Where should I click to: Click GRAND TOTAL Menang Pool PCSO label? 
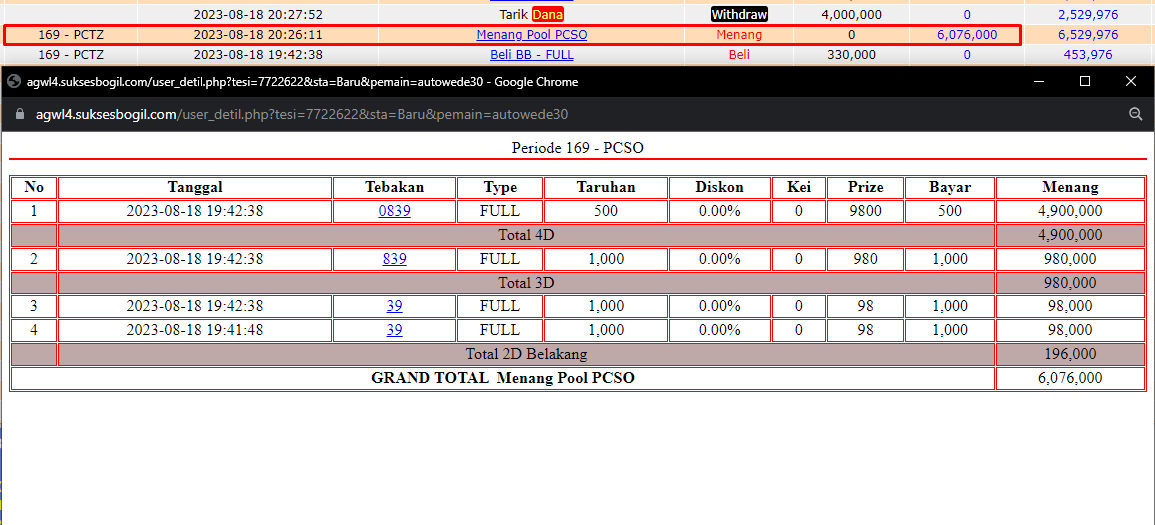[503, 378]
